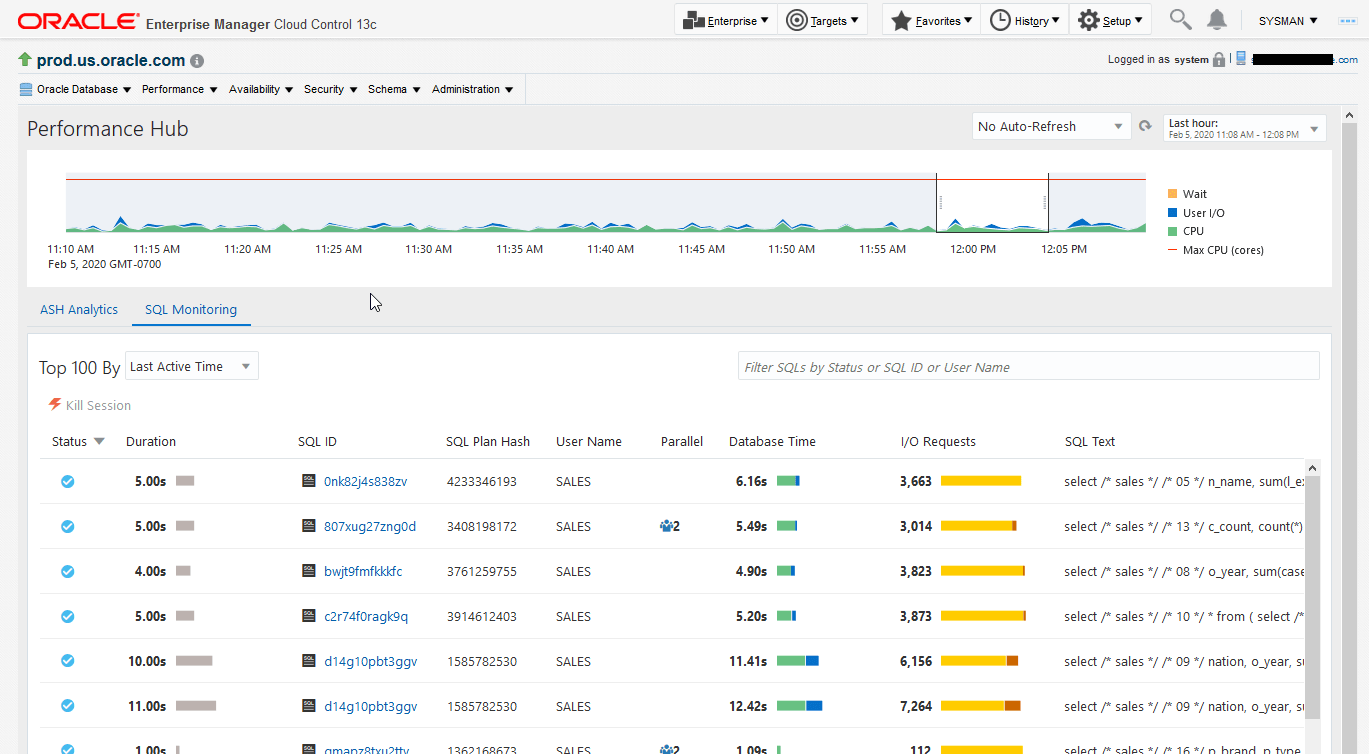
Task: Click the SQL icon beside bwjt9fmfkkkfc
Action: point(309,571)
